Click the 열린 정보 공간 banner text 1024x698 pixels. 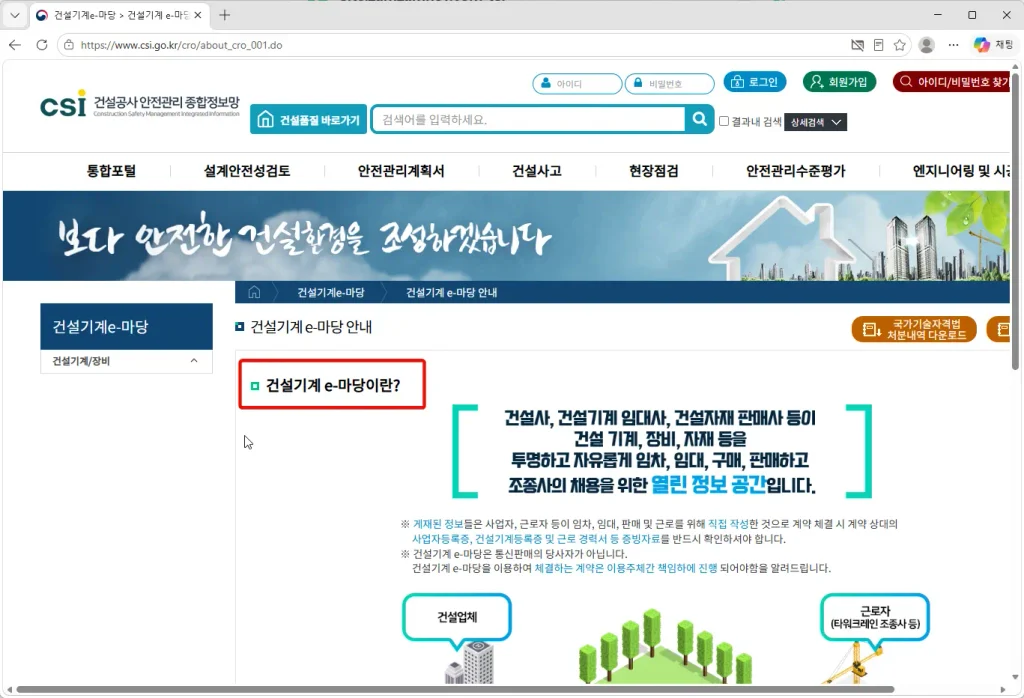coord(708,484)
